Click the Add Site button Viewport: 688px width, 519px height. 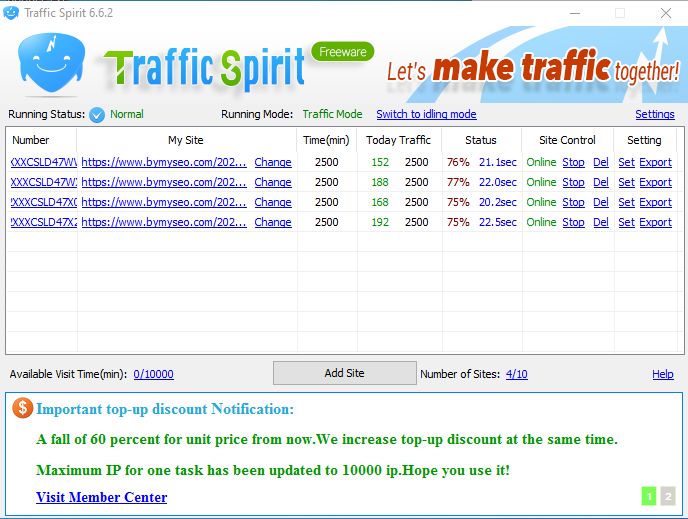click(x=344, y=373)
